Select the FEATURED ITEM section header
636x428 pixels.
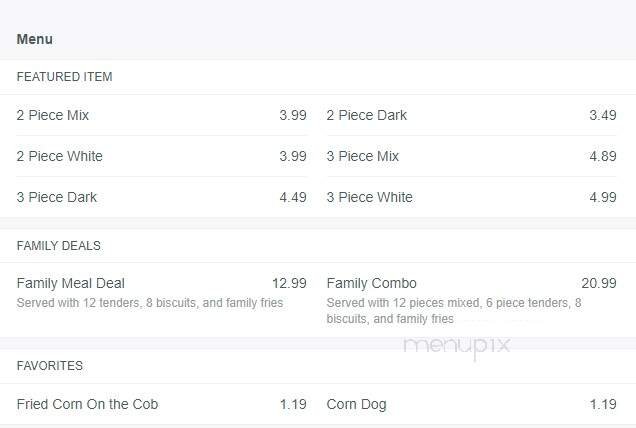click(64, 77)
